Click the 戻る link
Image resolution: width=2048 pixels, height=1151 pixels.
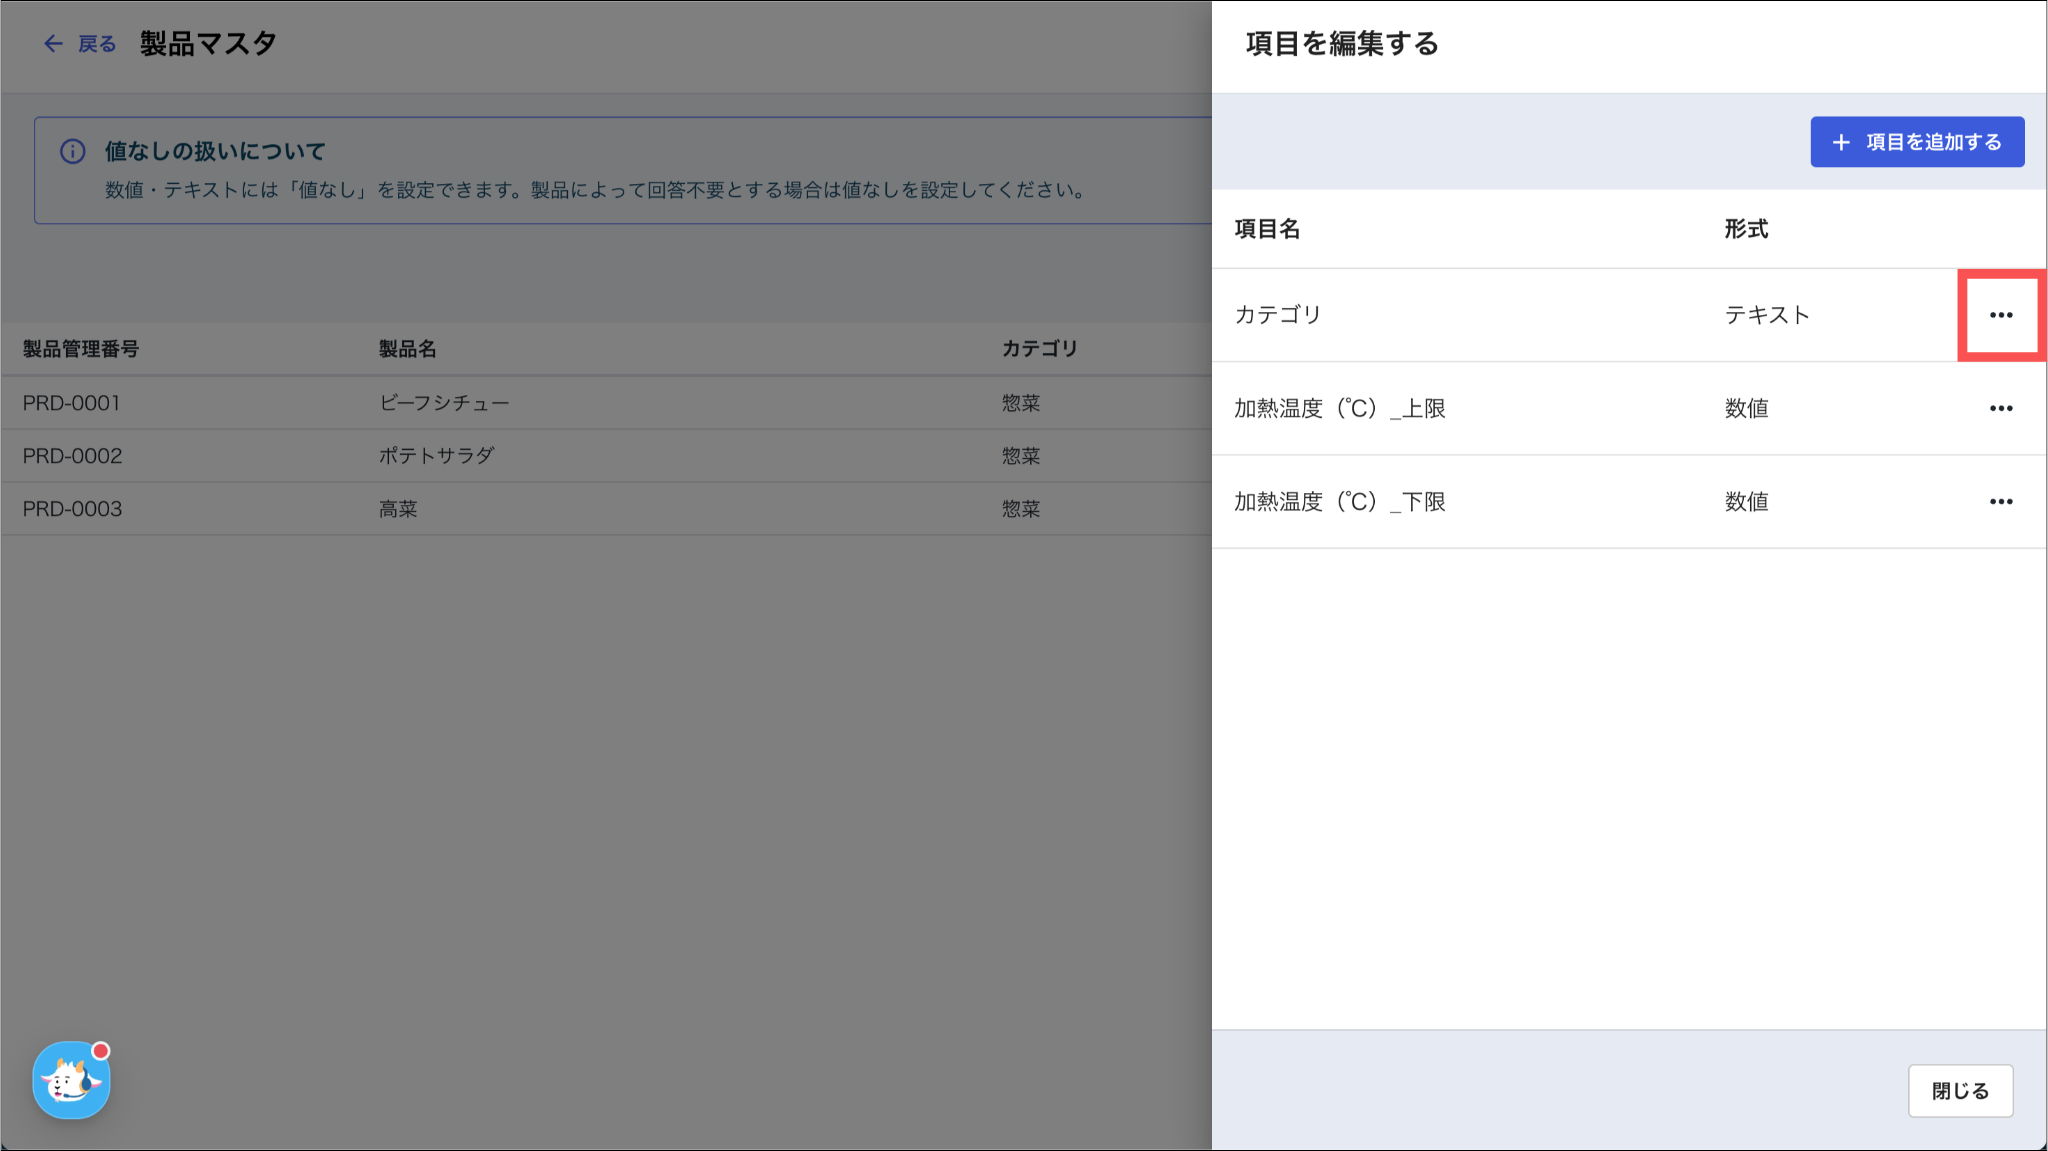tap(97, 44)
